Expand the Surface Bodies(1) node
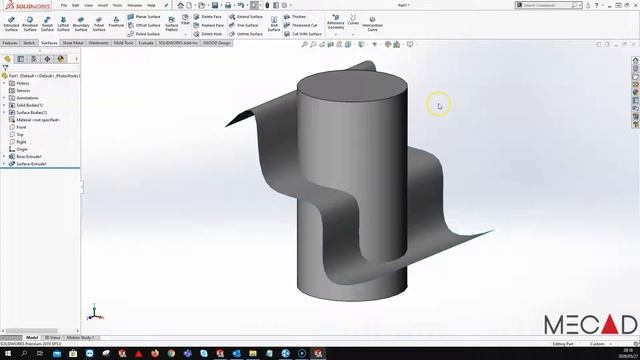 click(x=4, y=113)
